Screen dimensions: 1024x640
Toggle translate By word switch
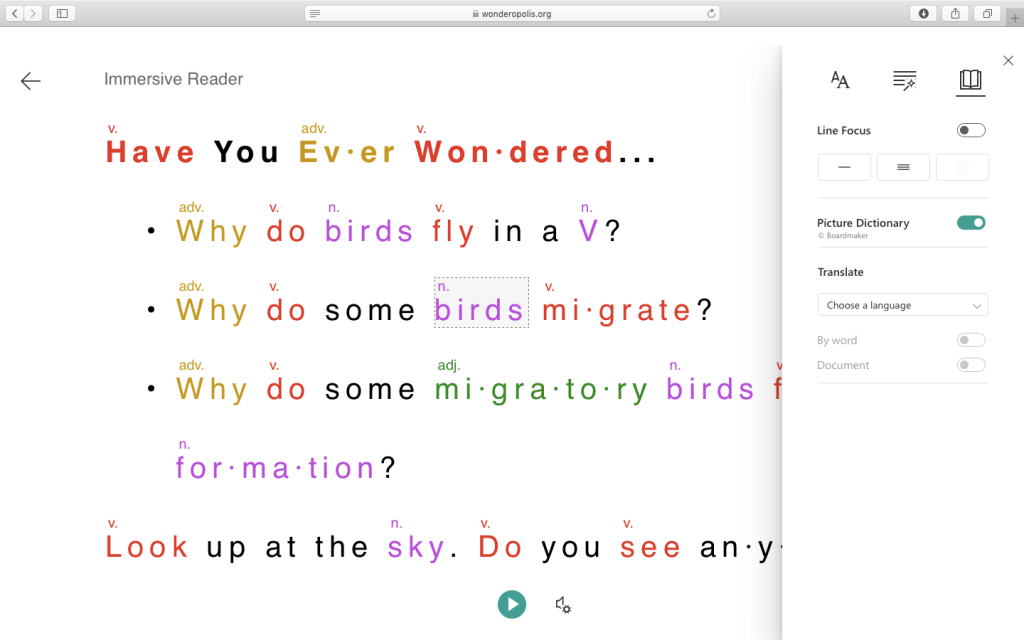[x=970, y=340]
